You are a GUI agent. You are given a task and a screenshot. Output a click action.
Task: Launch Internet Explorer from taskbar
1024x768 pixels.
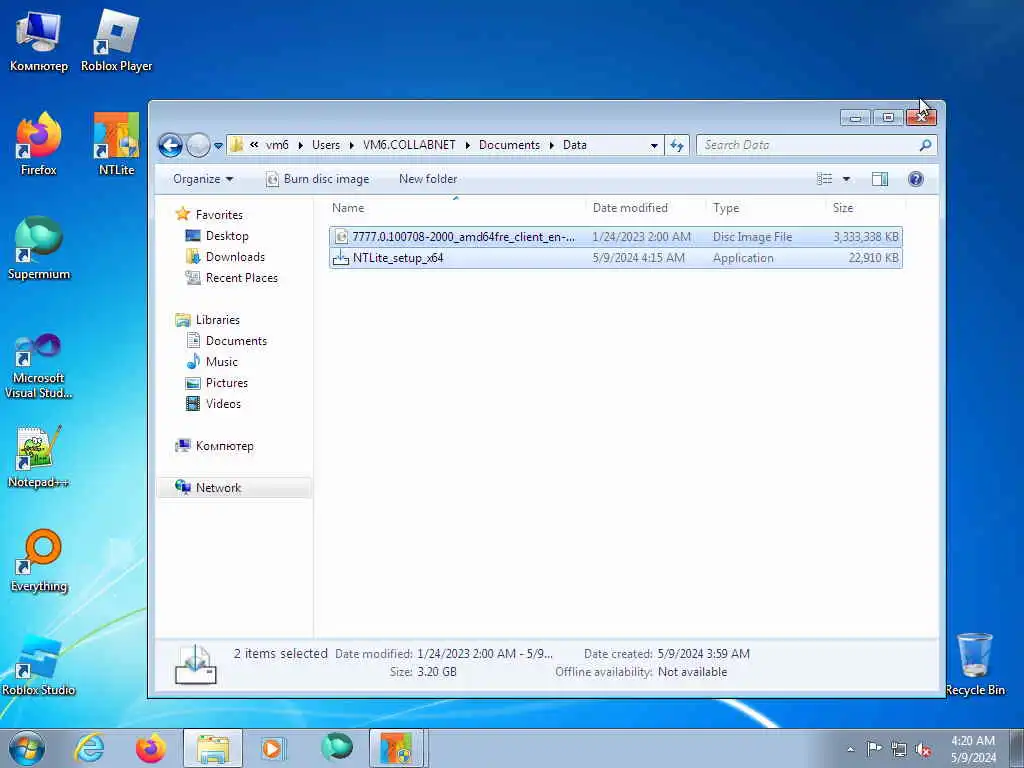(x=89, y=748)
